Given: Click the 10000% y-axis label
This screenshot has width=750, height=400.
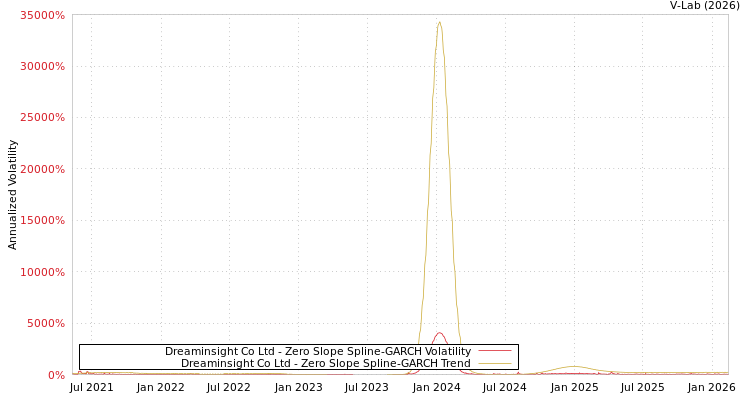Looking at the screenshot, I should 42,272.
